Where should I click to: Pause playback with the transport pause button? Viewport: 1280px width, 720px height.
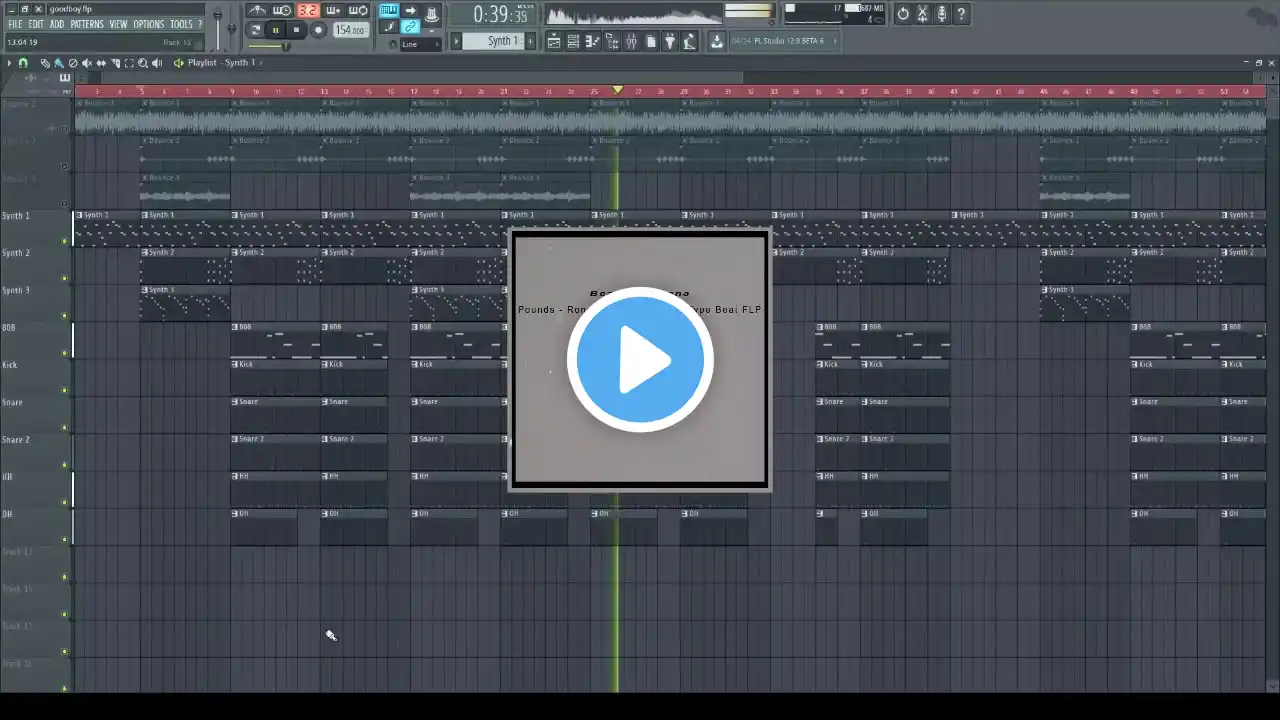pyautogui.click(x=276, y=30)
